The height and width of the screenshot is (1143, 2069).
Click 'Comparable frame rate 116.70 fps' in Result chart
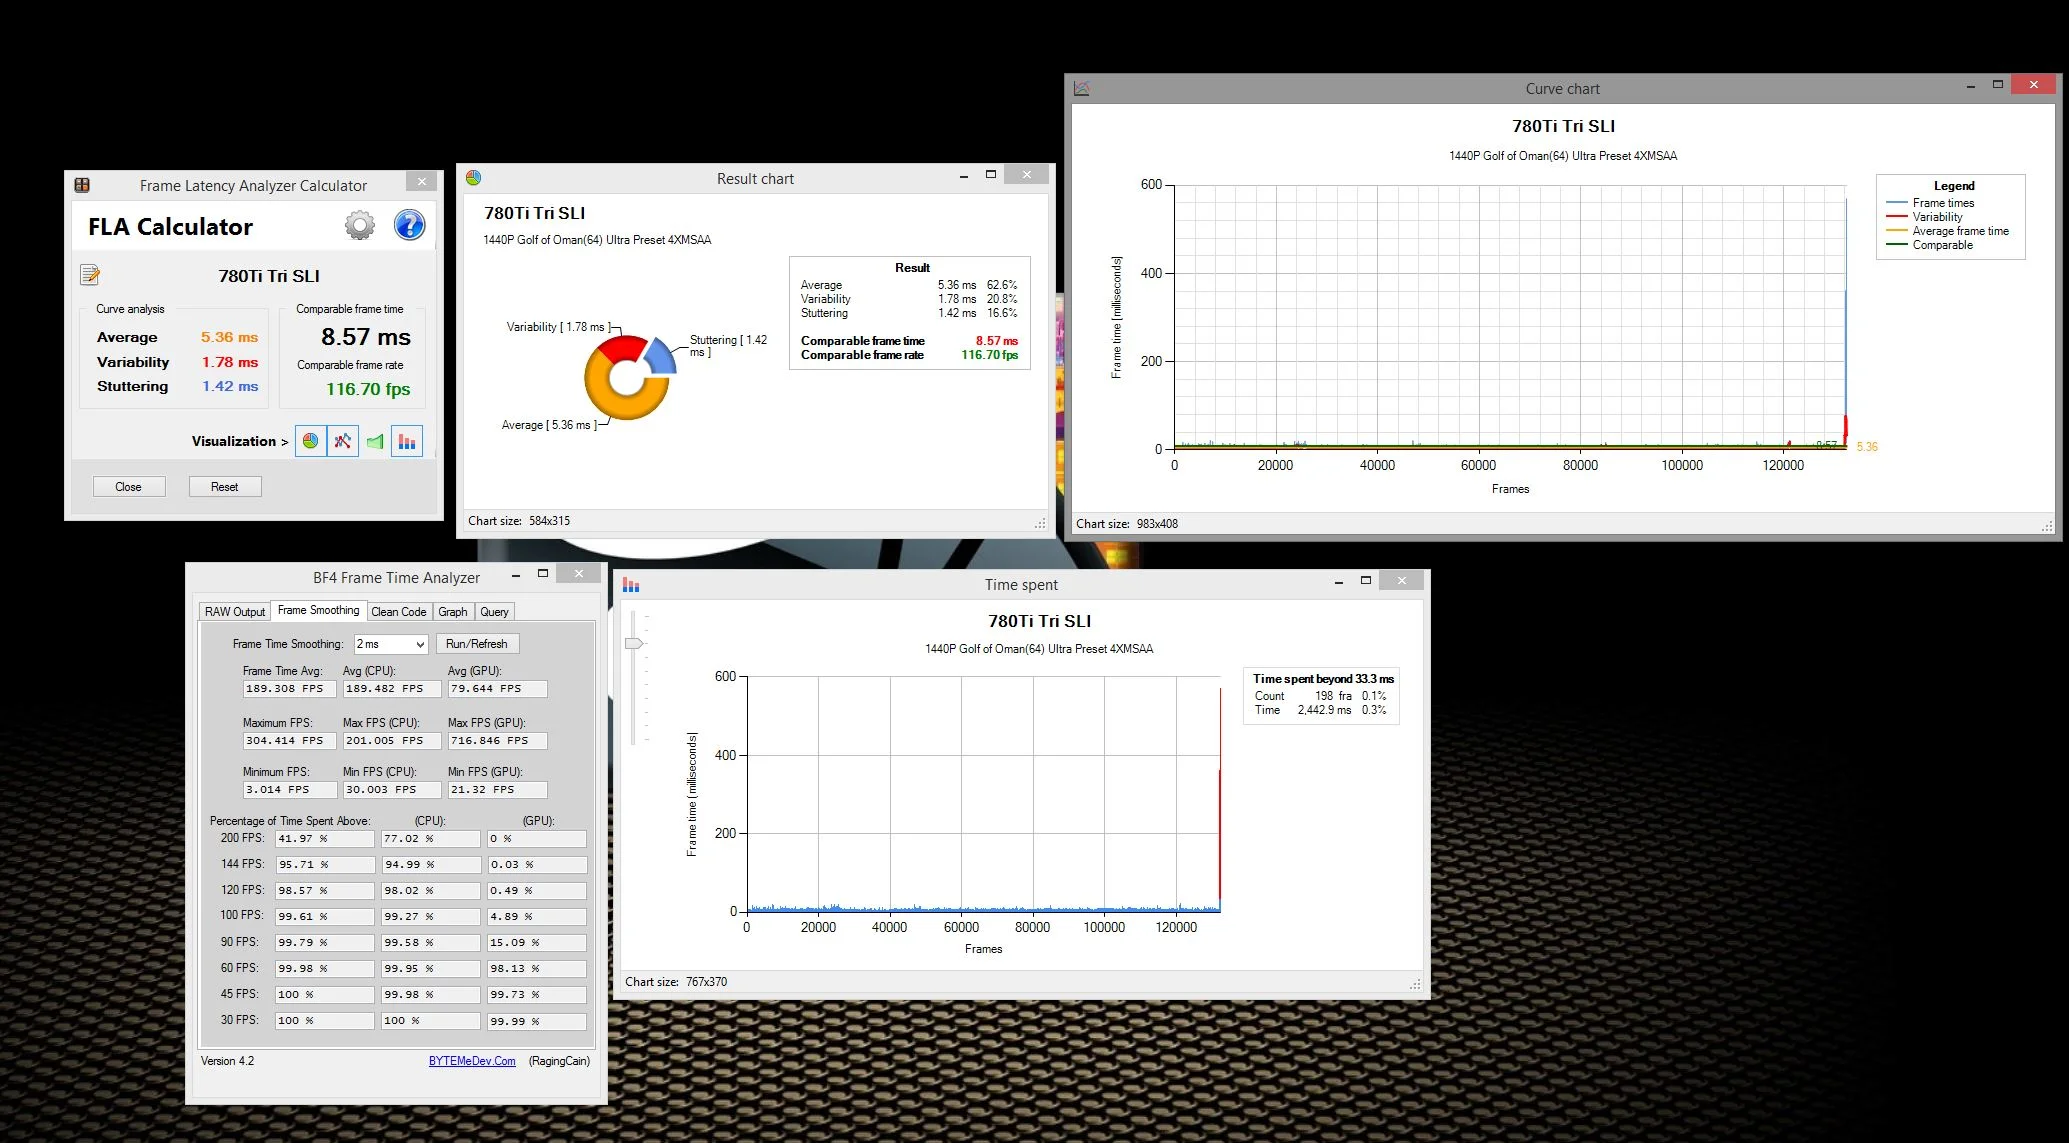click(909, 355)
